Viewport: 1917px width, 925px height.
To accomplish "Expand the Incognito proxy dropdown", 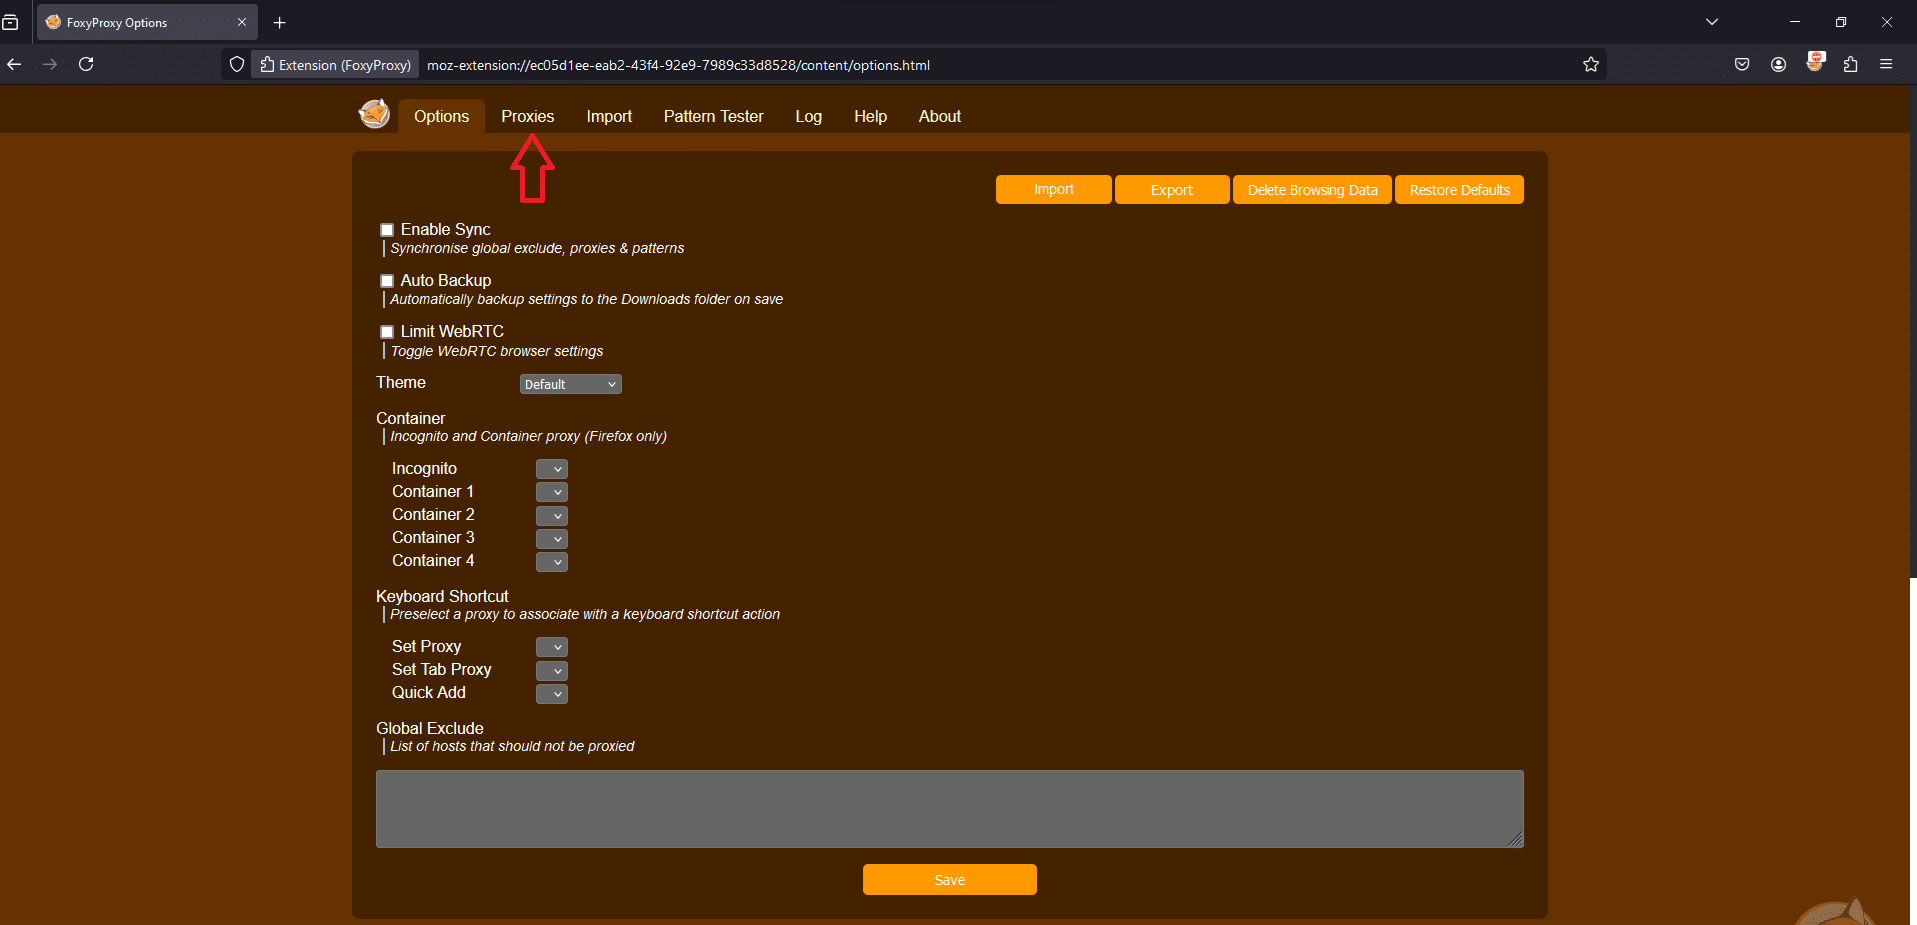I will tap(551, 468).
